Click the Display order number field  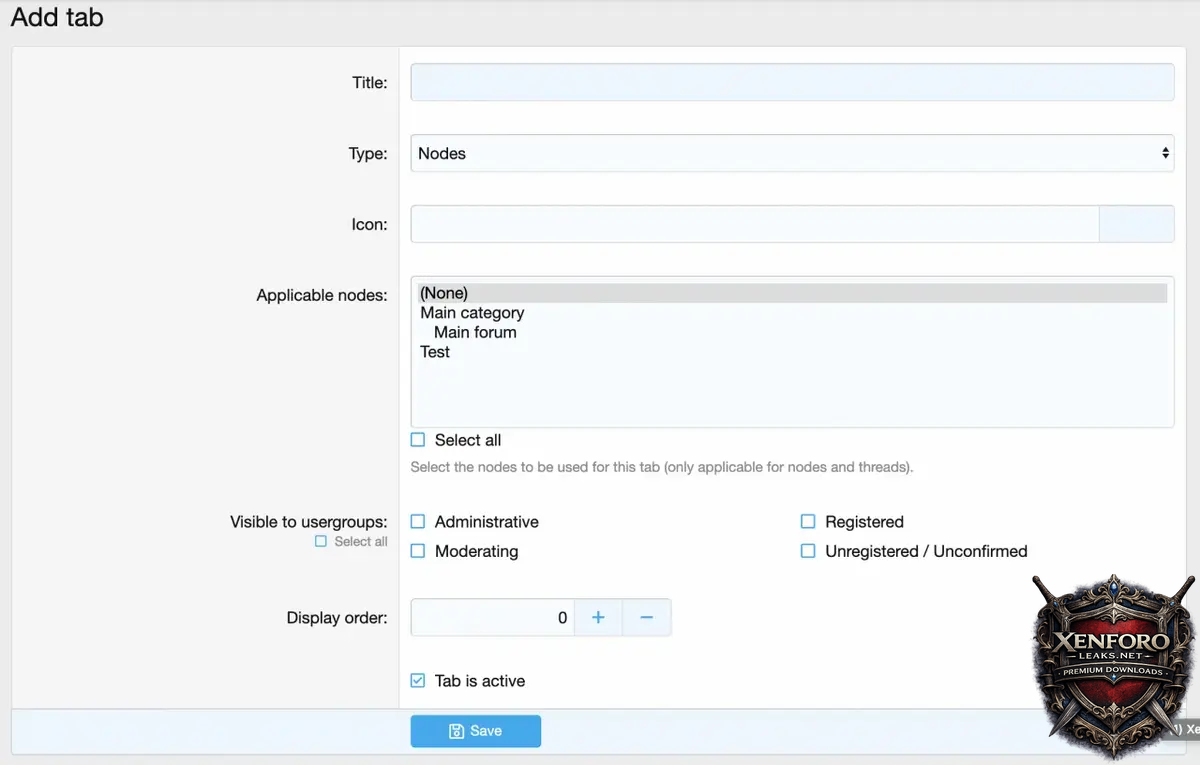click(492, 618)
